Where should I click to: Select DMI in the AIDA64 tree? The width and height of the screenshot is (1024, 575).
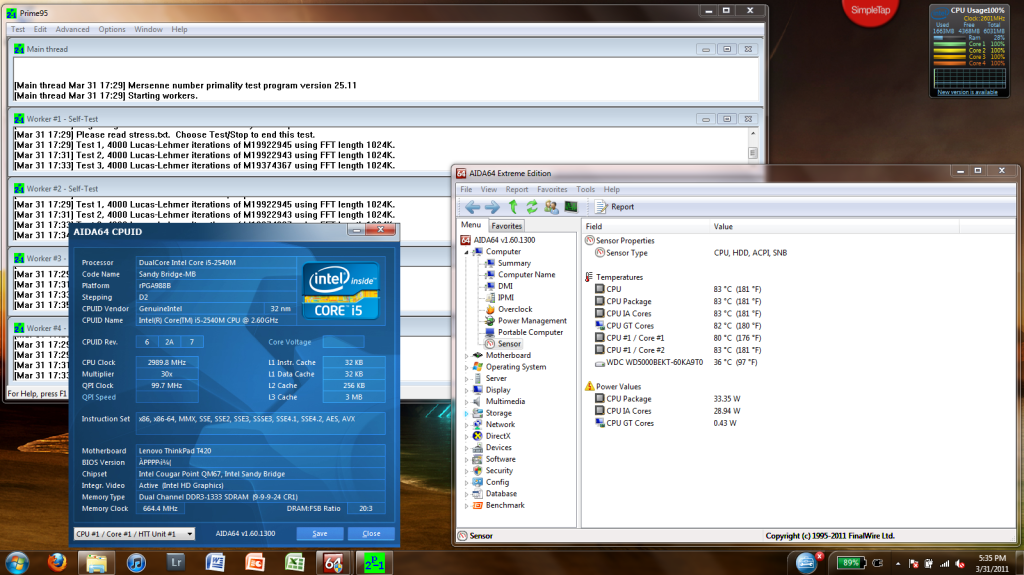505,286
